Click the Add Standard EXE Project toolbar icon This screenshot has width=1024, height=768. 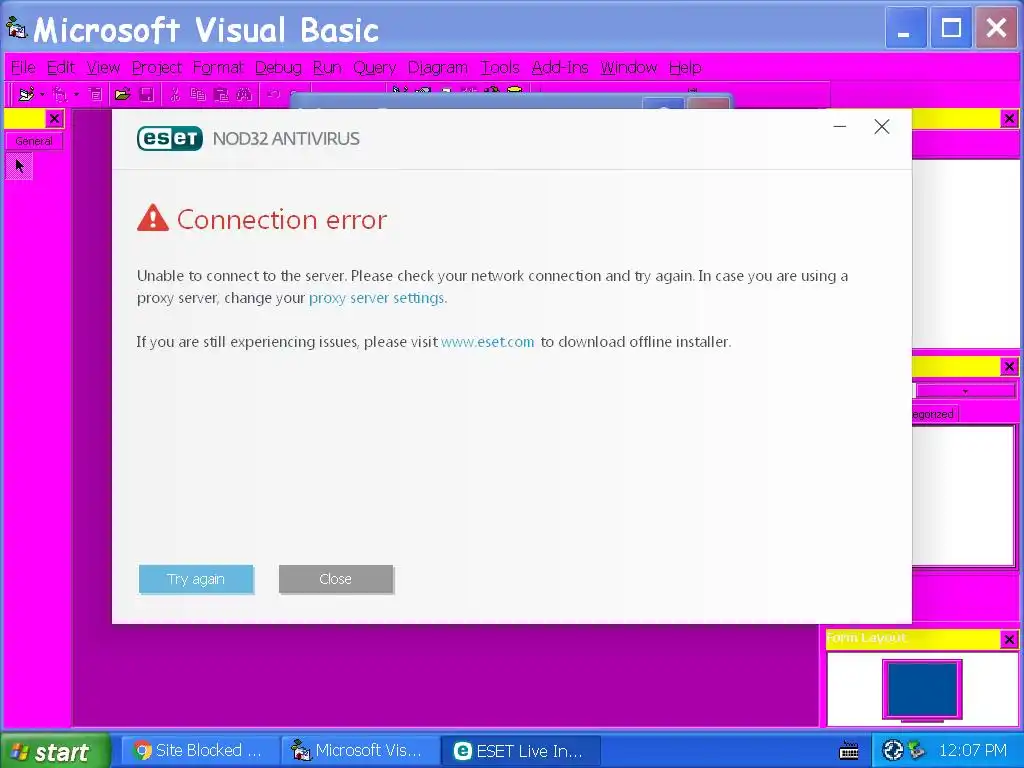(x=25, y=95)
